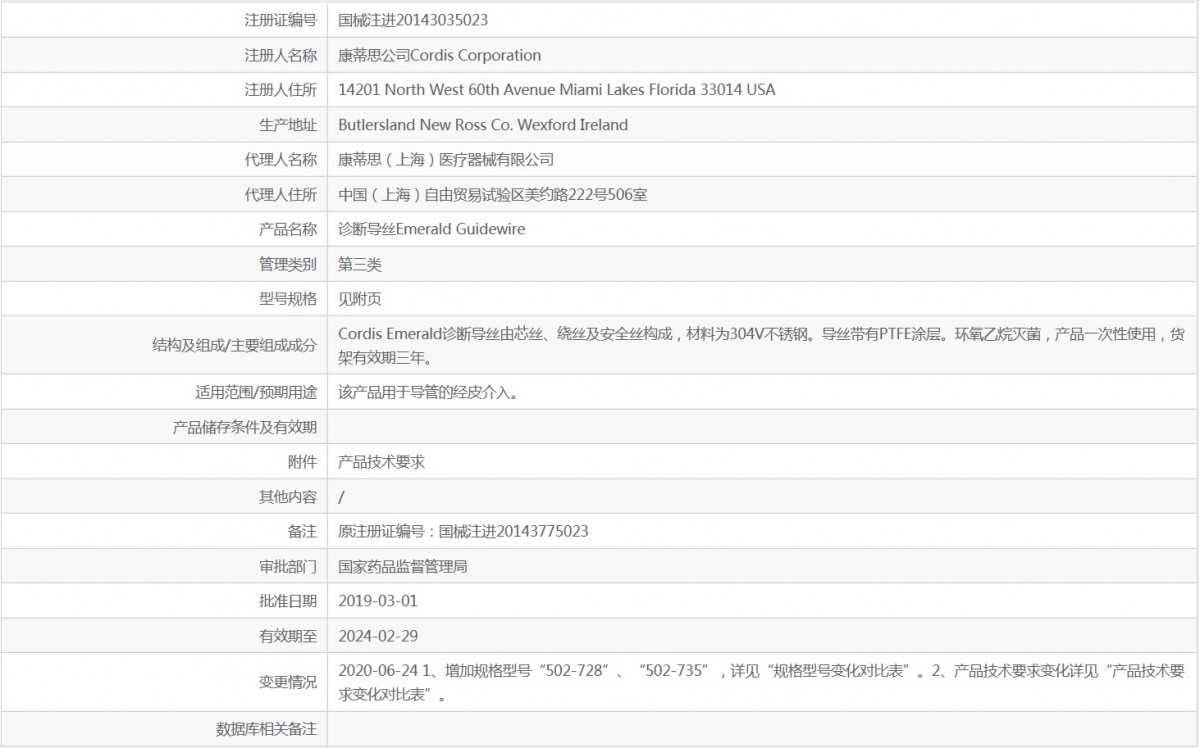Select the 美约路222号506室 address text

[493, 195]
